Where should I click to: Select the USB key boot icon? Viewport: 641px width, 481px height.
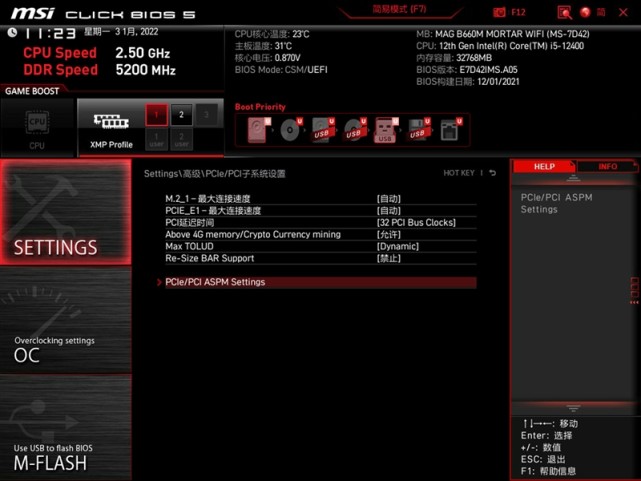pos(386,130)
